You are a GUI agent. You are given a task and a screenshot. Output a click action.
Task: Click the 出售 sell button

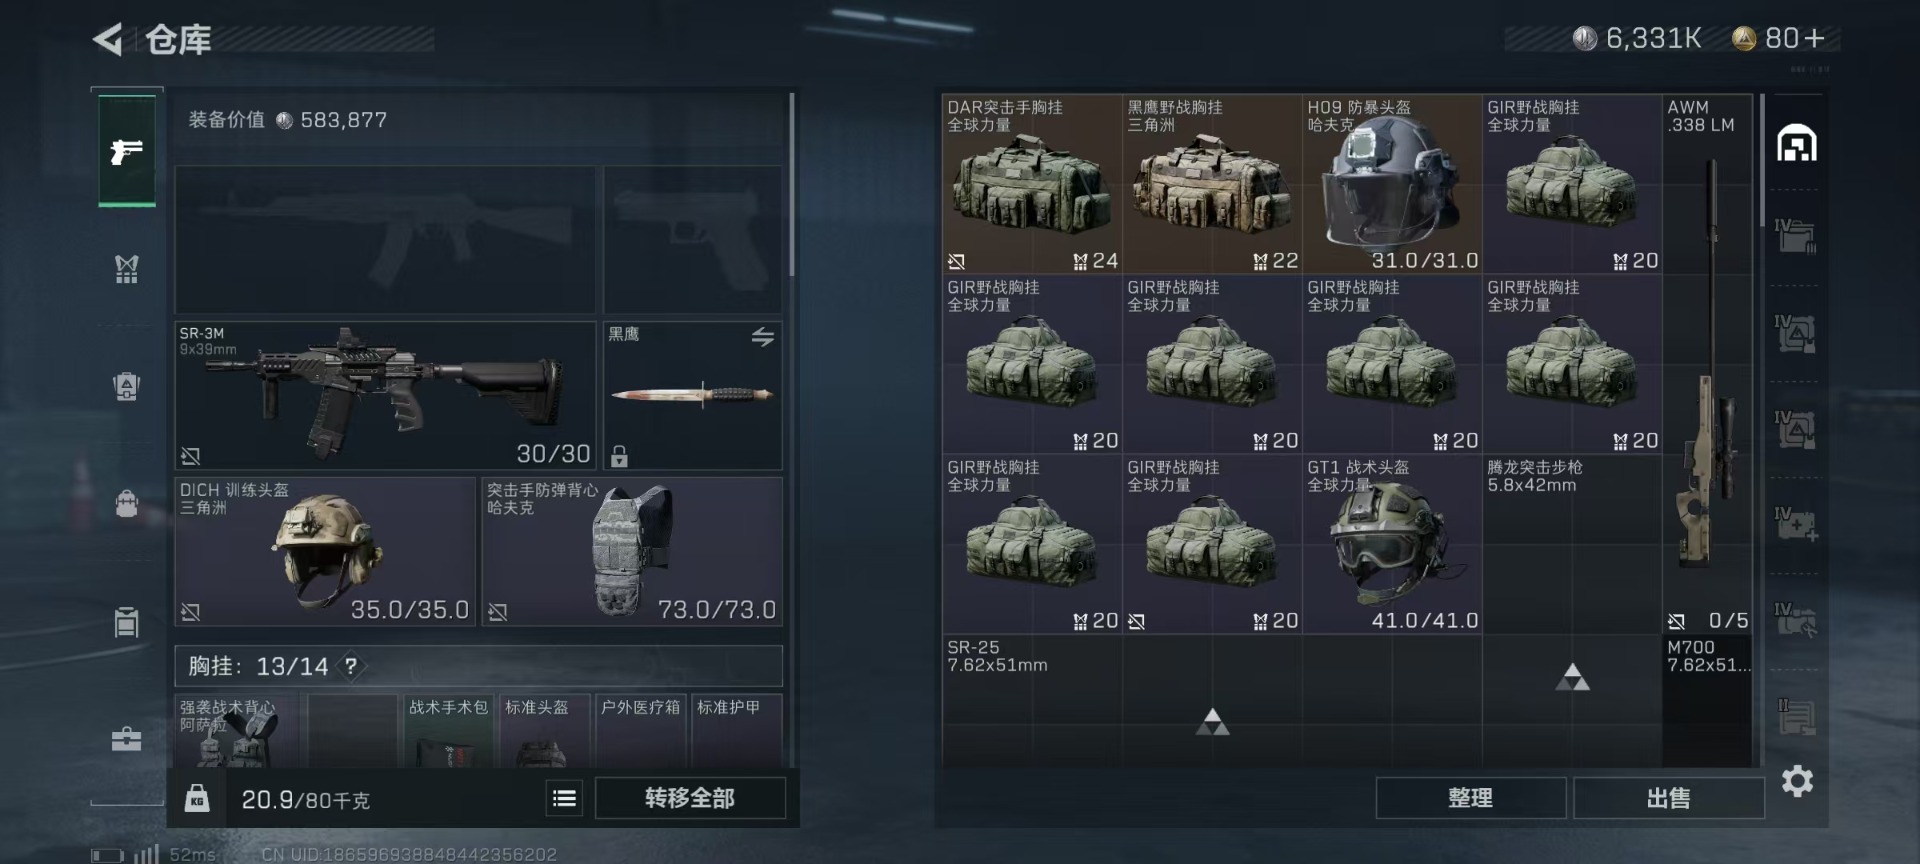[x=1668, y=798]
